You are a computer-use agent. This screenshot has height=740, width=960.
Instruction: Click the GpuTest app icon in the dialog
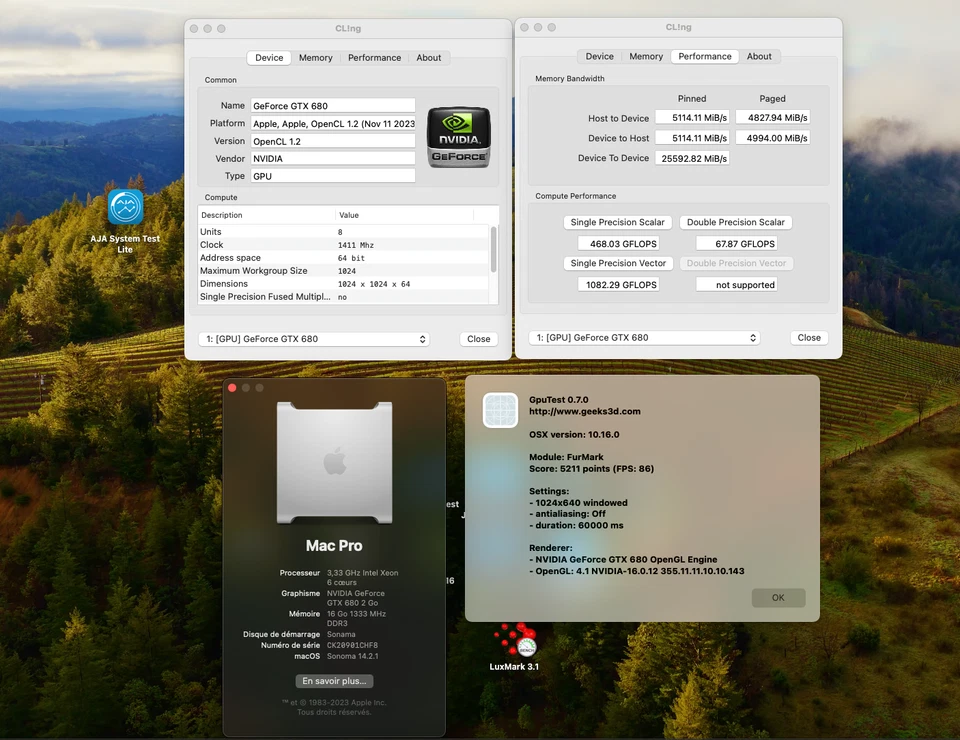point(500,409)
